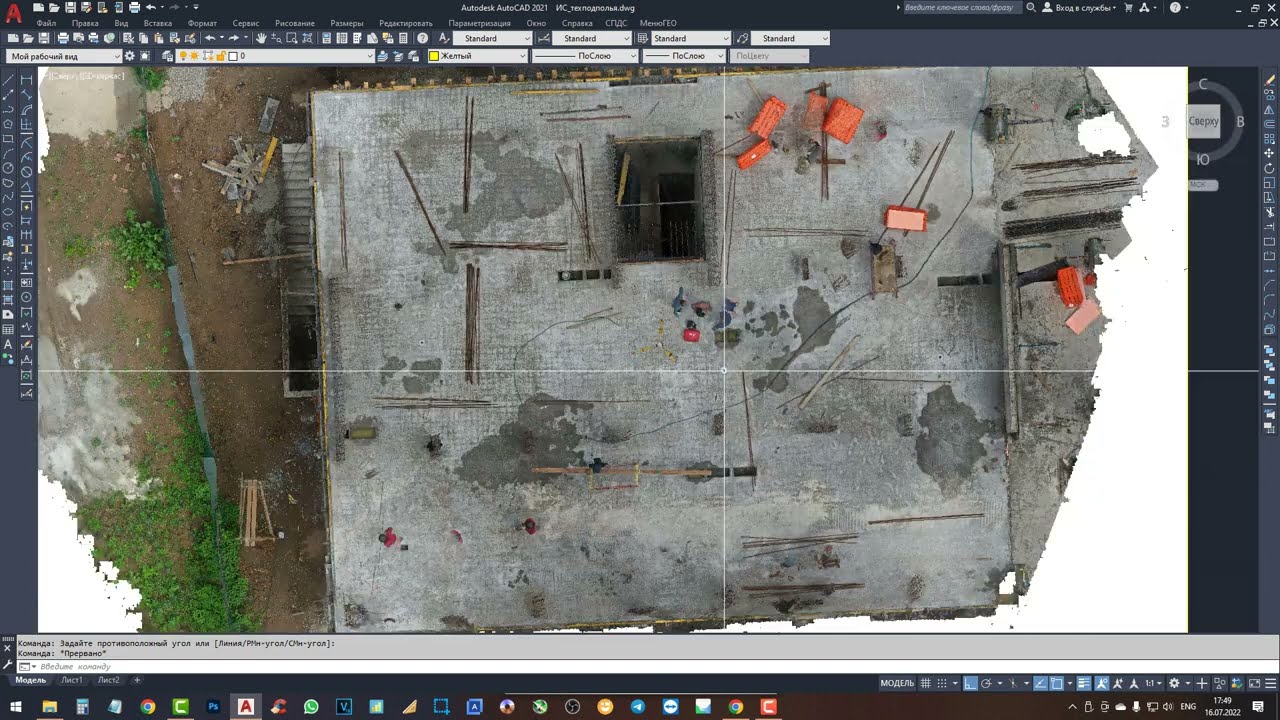Open the dimension style Standard dropdown
The height and width of the screenshot is (720, 1280).
point(592,38)
